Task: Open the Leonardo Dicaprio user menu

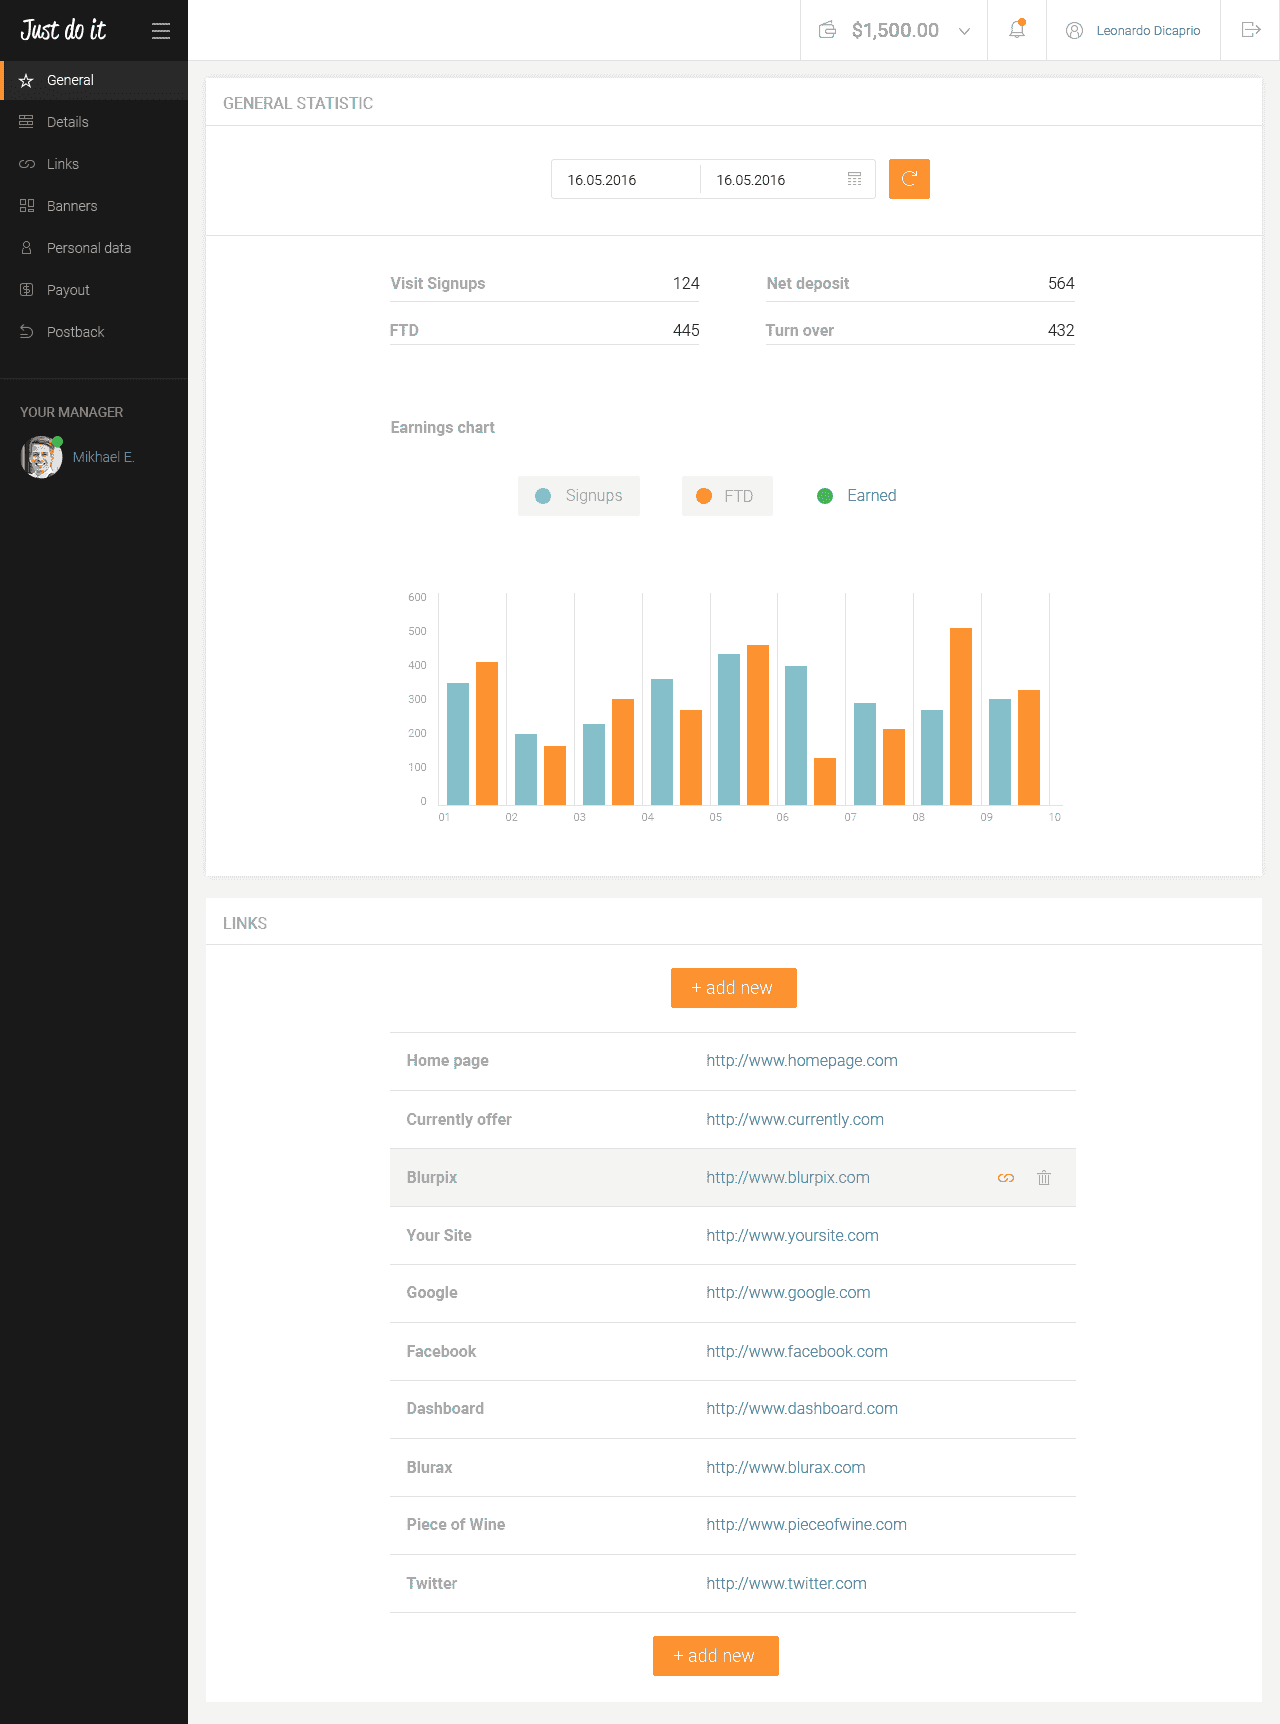Action: click(1133, 31)
